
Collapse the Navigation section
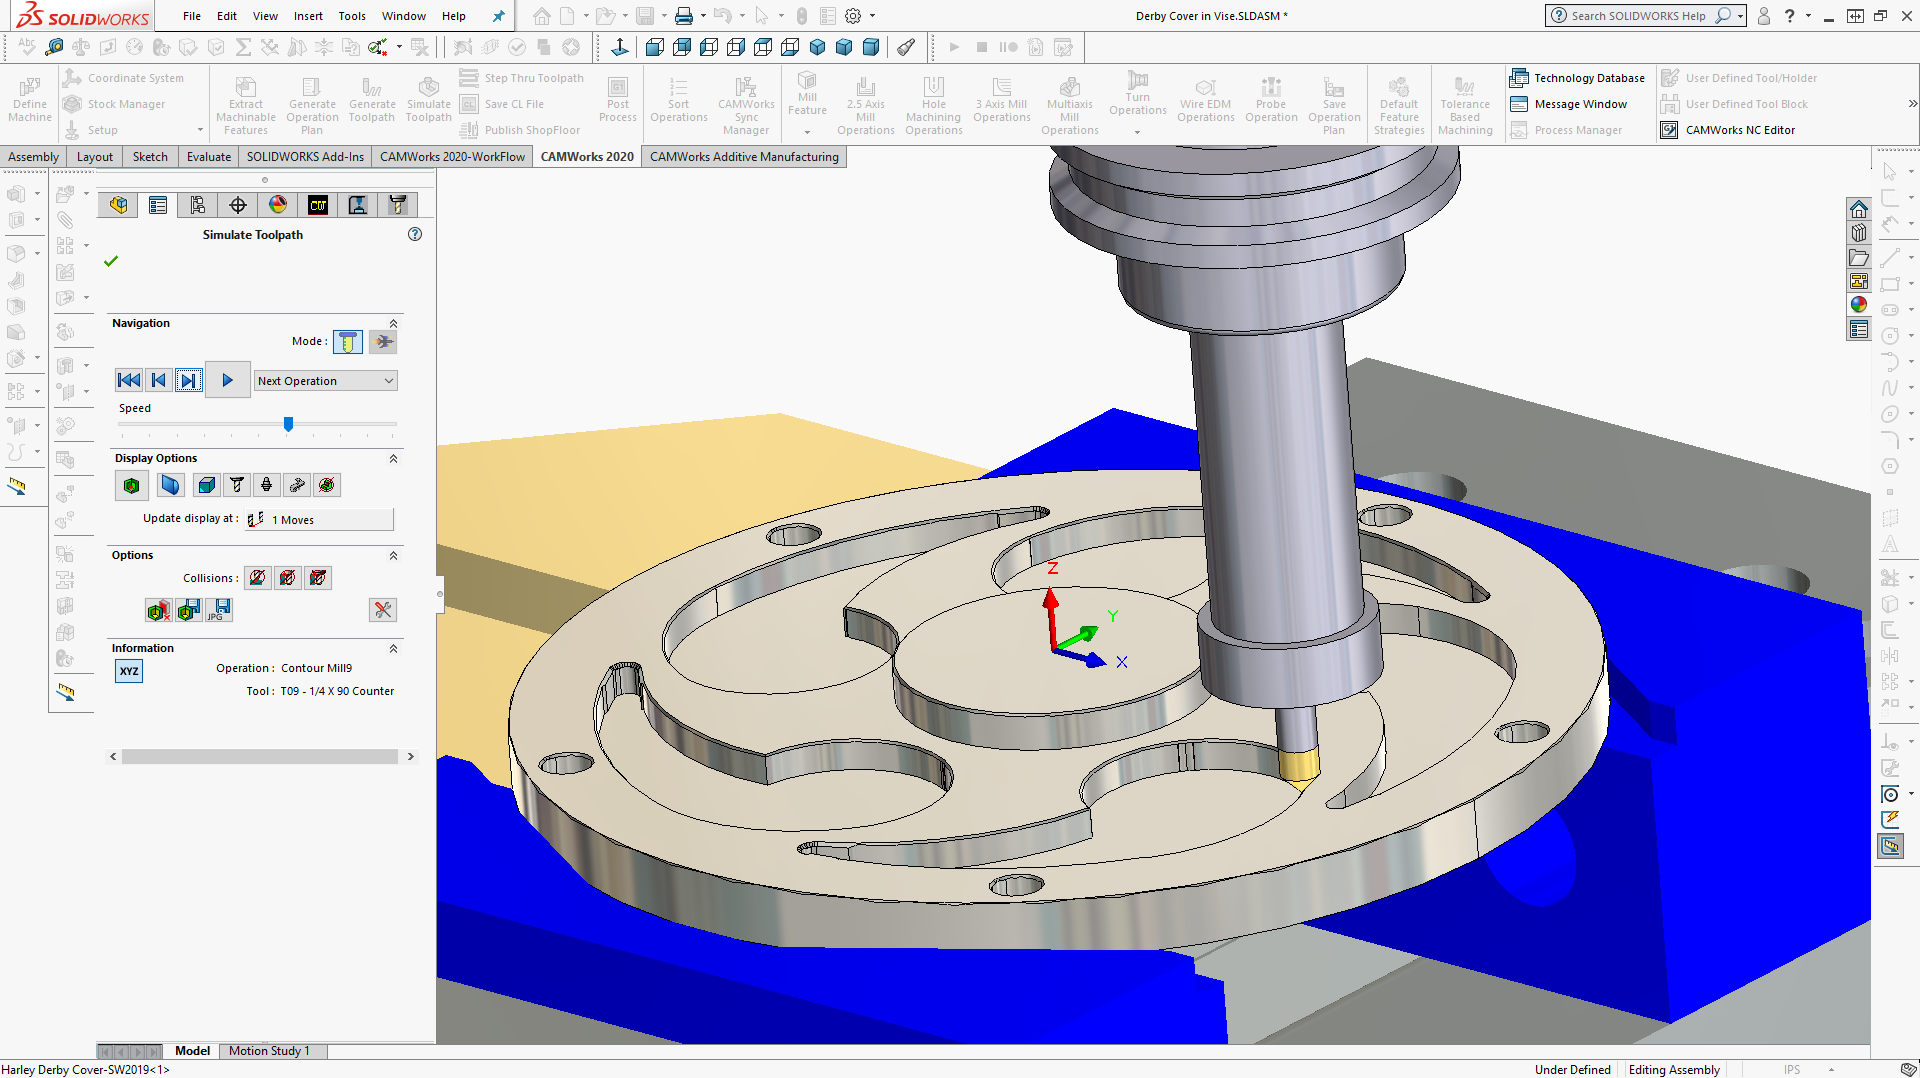tap(393, 323)
